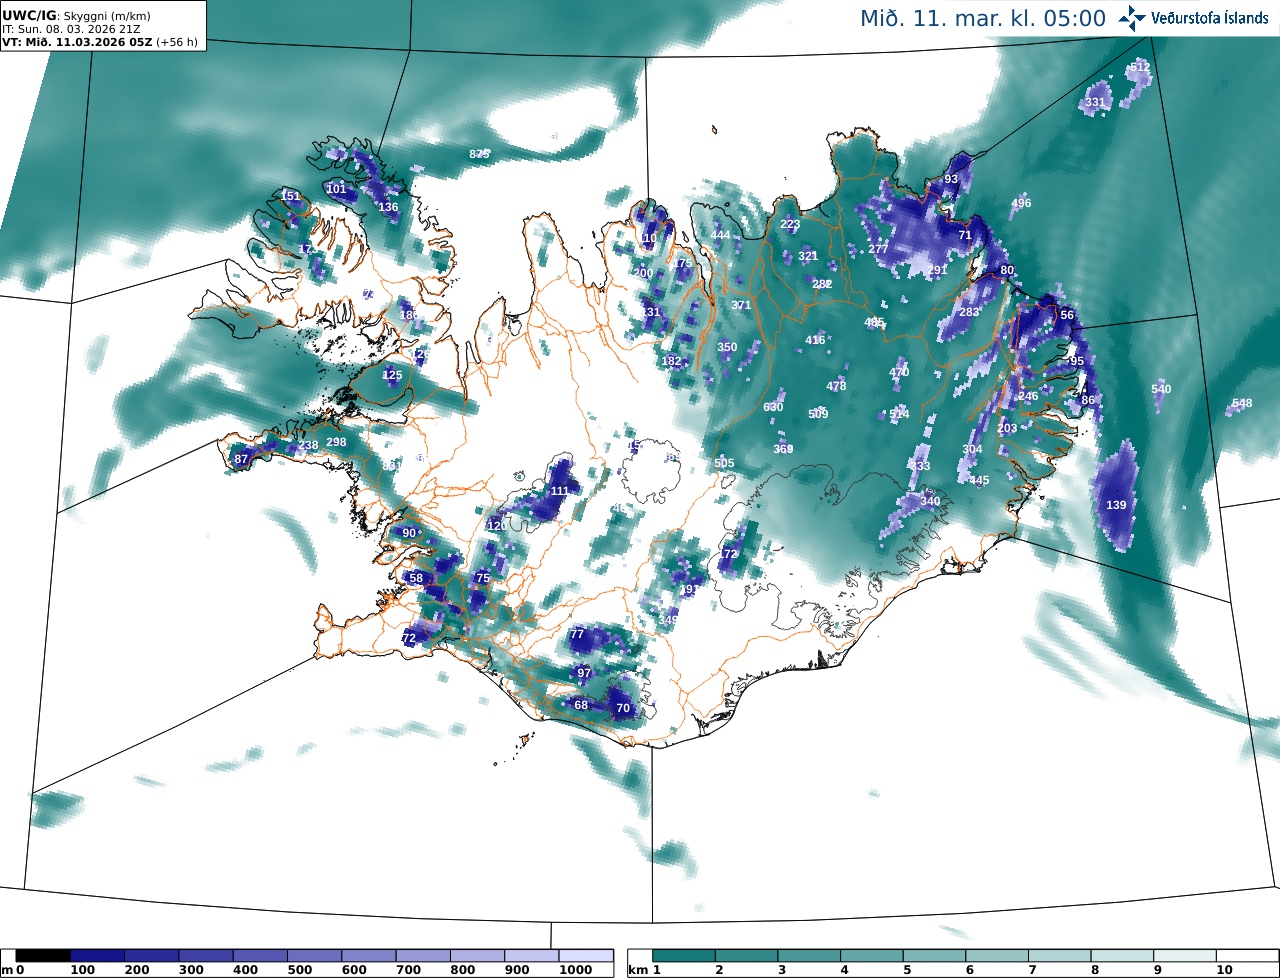The height and width of the screenshot is (978, 1280).
Task: Click the visibility value 291 on the map
Action: click(937, 270)
